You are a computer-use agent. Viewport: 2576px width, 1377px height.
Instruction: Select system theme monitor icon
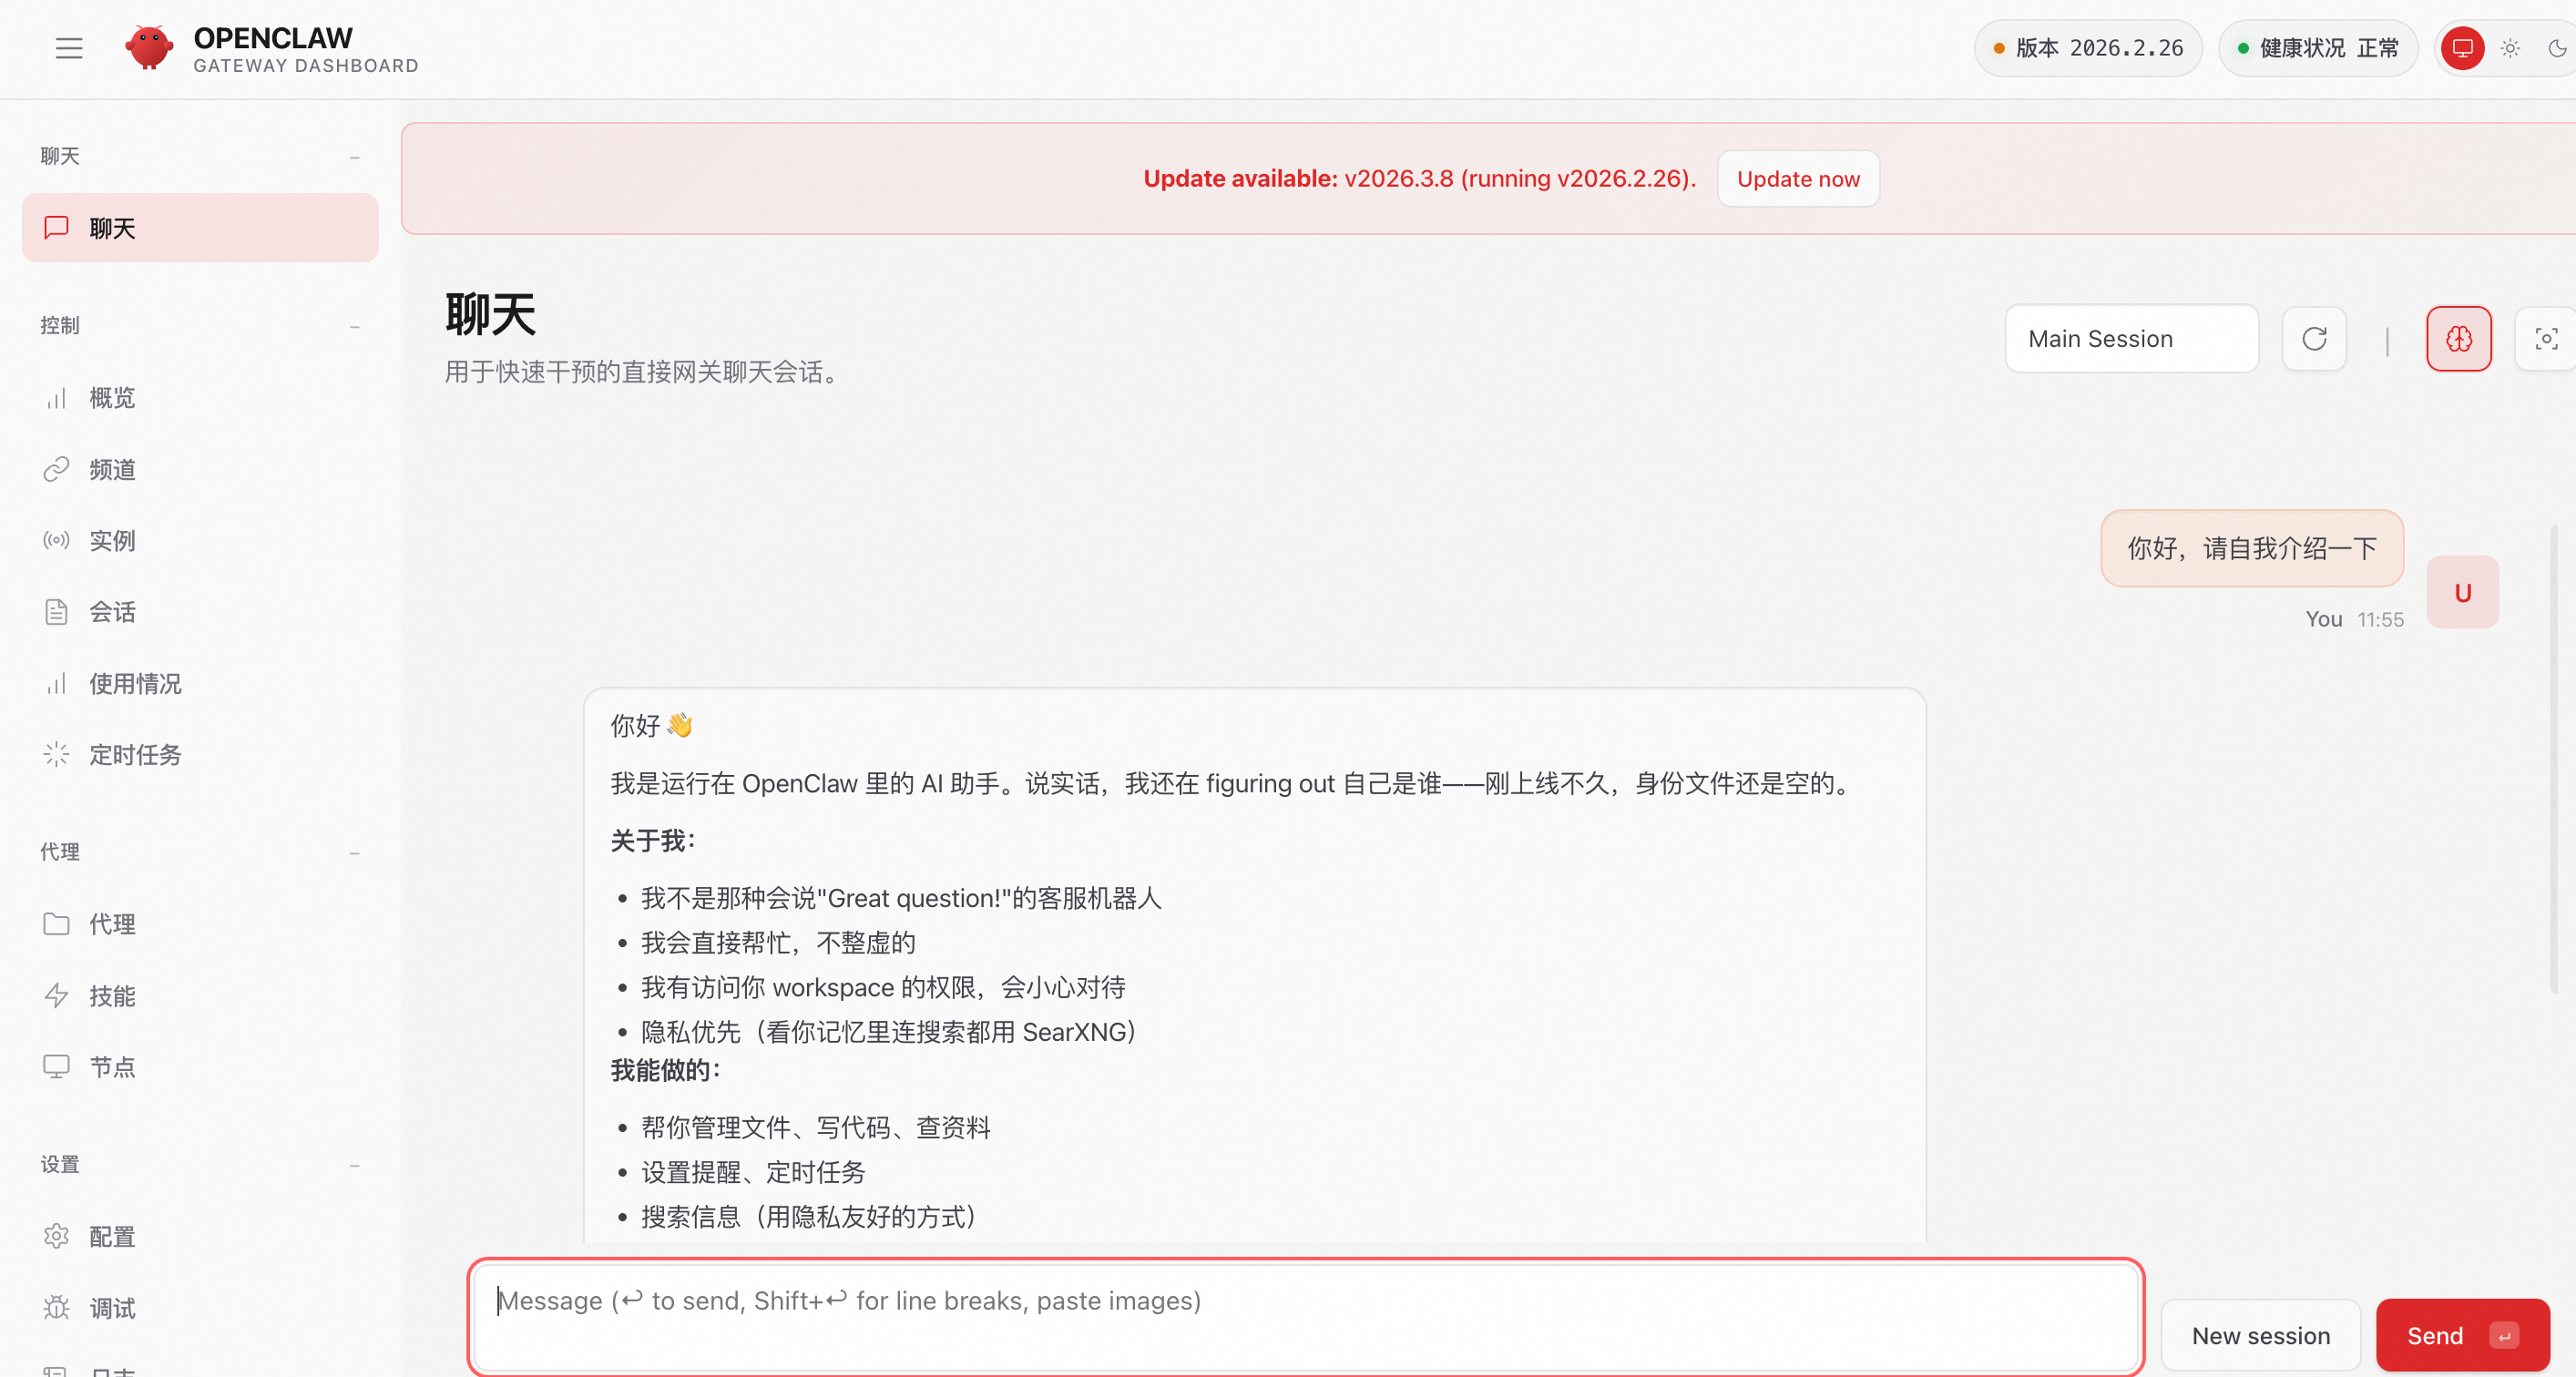tap(2462, 48)
